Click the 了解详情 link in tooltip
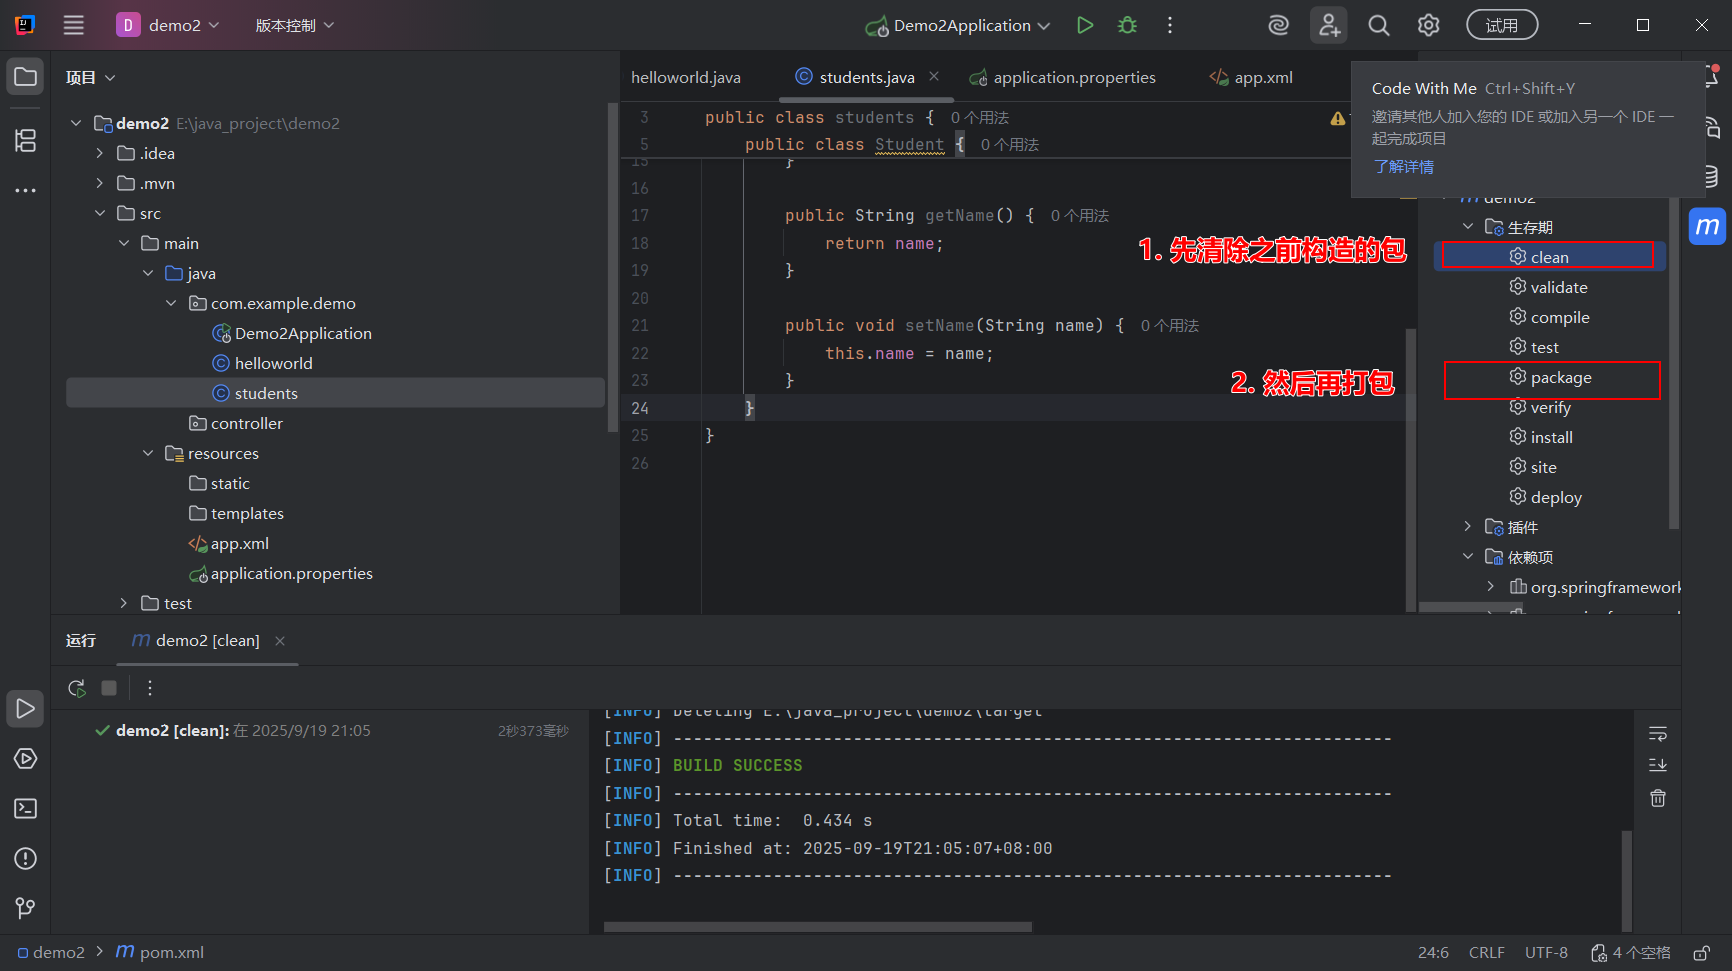The height and width of the screenshot is (971, 1732). (x=1403, y=167)
